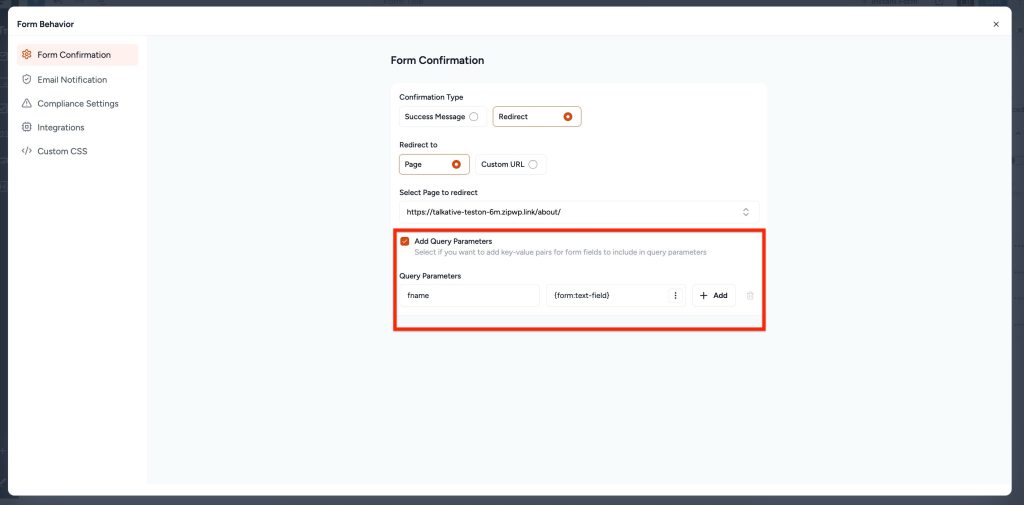Click the Custom CSS code brackets icon
Image resolution: width=1024 pixels, height=505 pixels.
26,151
